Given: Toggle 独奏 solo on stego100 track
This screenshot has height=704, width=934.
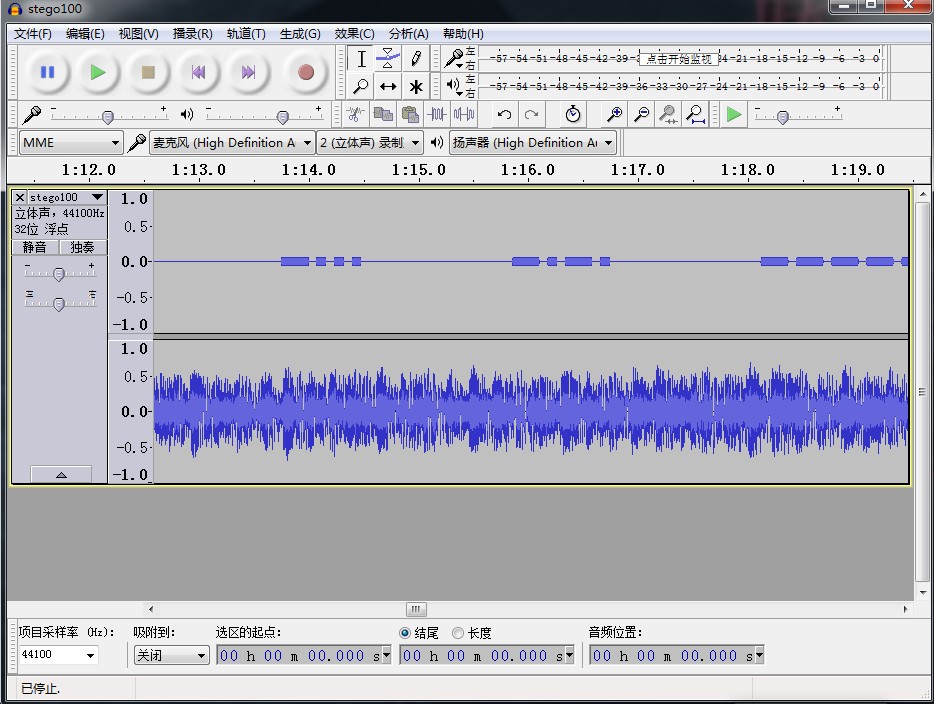Looking at the screenshot, I should point(82,247).
